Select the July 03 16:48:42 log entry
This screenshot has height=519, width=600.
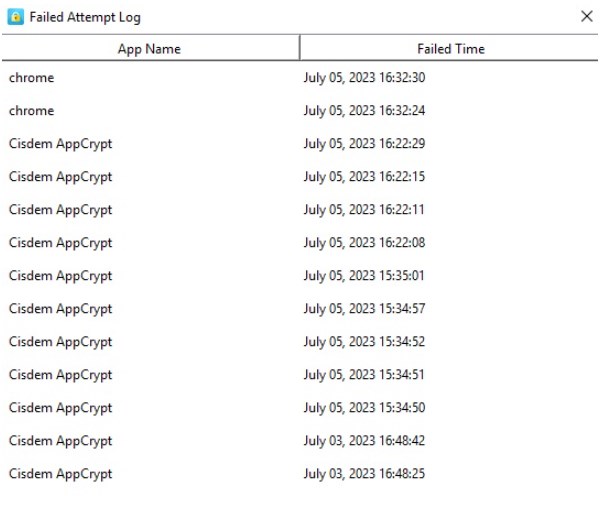300,441
